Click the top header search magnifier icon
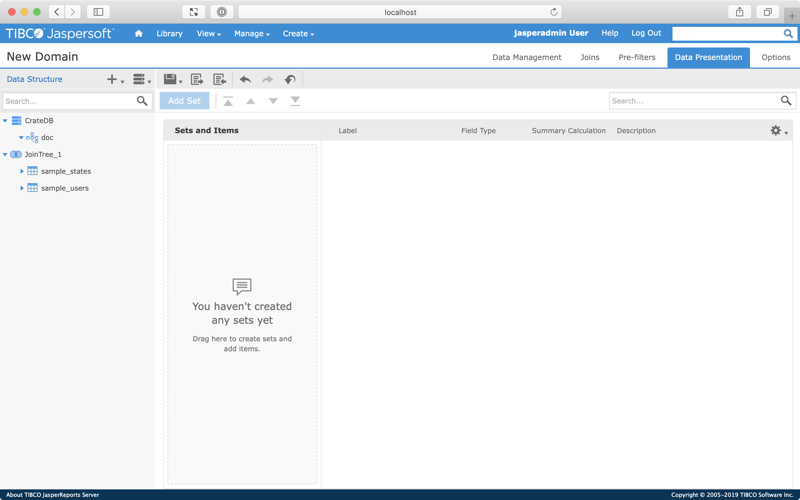The height and width of the screenshot is (500, 800). [x=788, y=34]
